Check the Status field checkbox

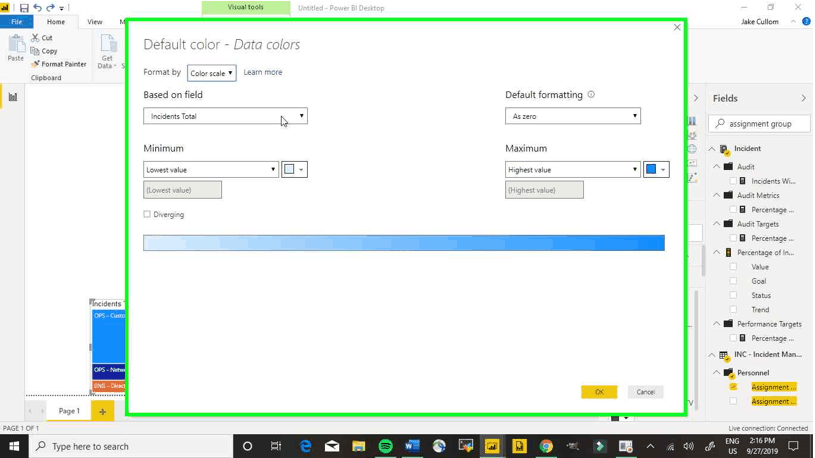pyautogui.click(x=733, y=295)
